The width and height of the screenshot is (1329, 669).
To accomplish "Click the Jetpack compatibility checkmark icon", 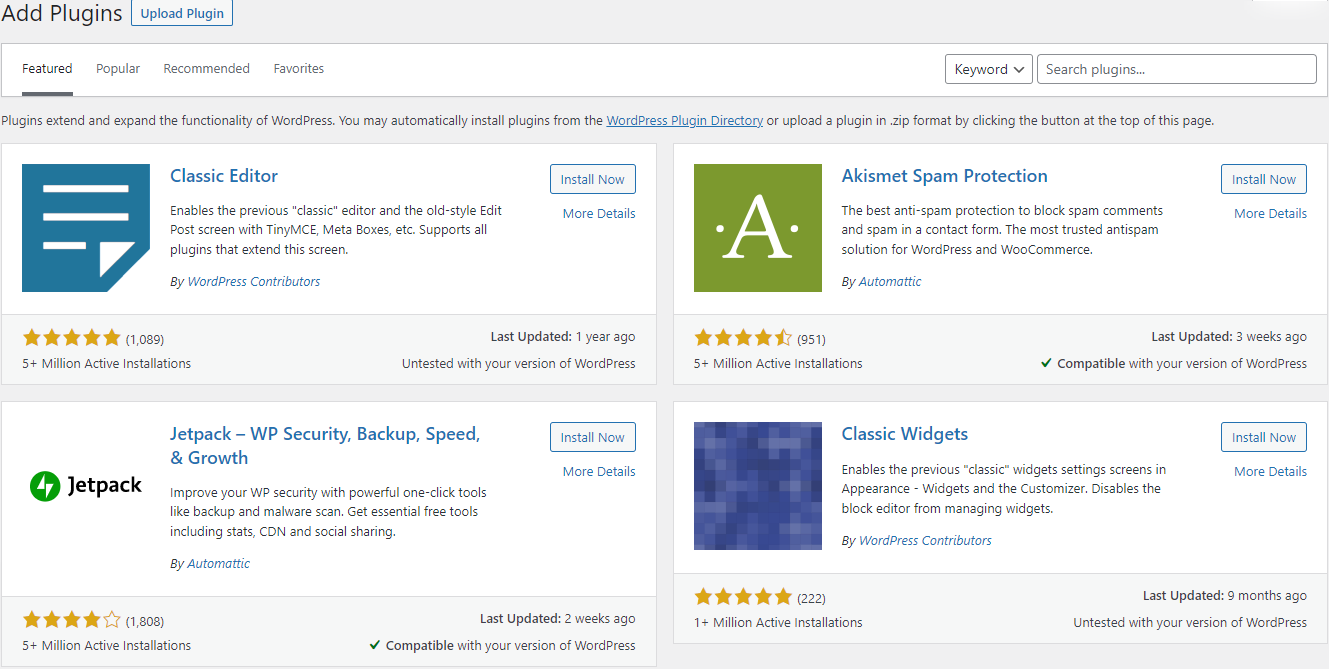I will point(375,645).
